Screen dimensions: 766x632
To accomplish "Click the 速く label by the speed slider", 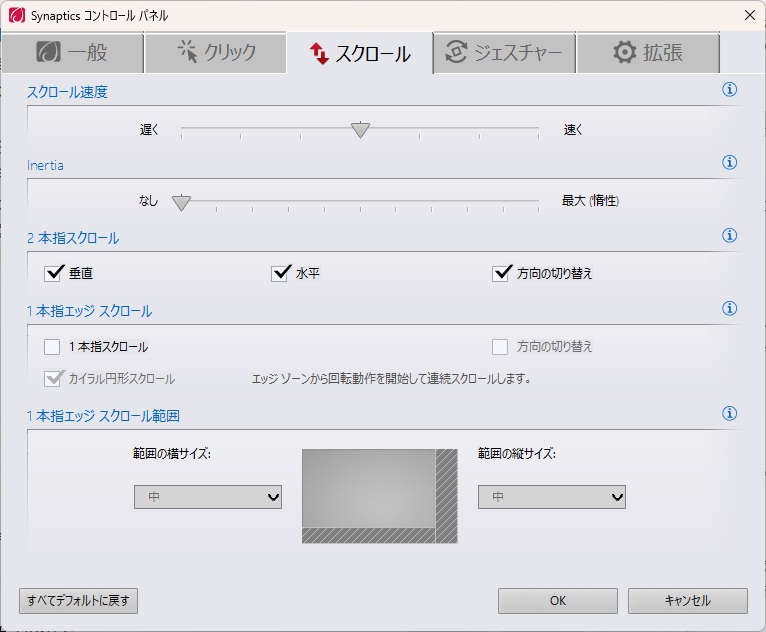I will pos(573,130).
